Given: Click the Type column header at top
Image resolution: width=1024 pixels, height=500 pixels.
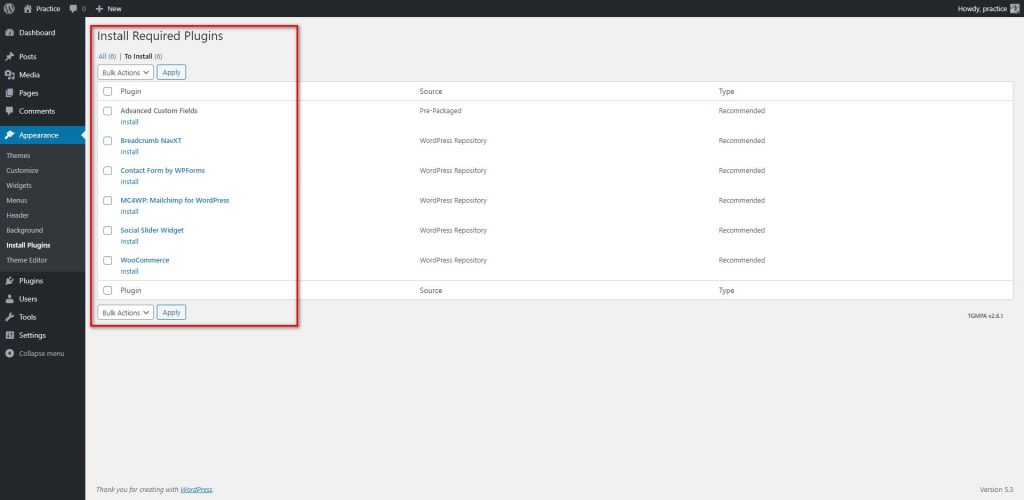Looking at the screenshot, I should coord(726,91).
